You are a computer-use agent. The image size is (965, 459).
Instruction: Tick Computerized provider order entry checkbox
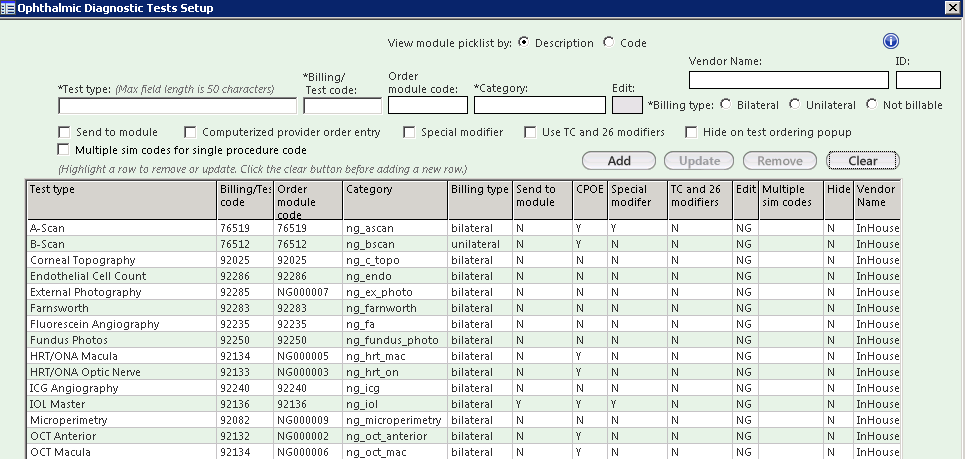[x=190, y=132]
